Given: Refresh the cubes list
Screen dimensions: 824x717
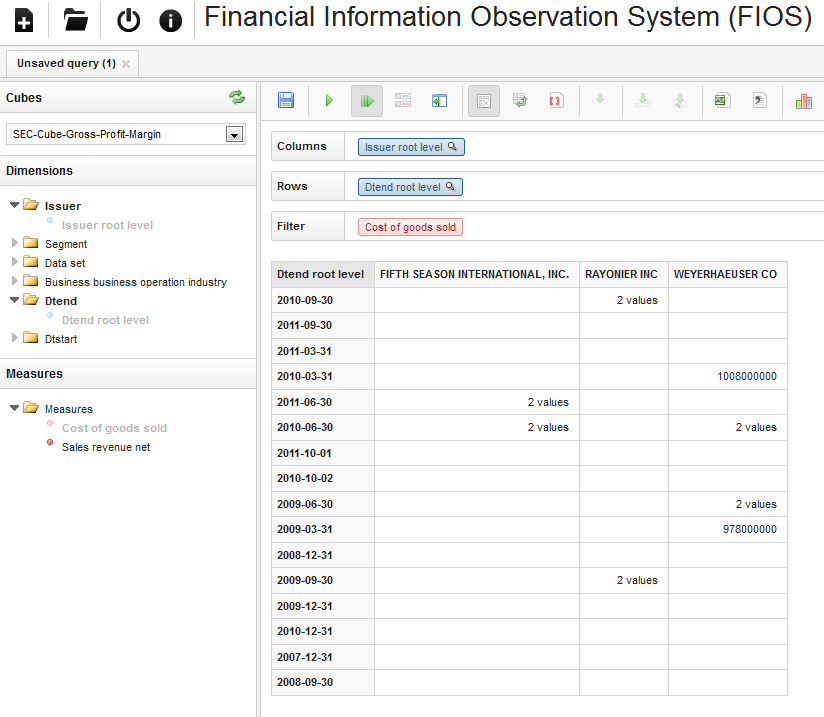Looking at the screenshot, I should pos(237,97).
